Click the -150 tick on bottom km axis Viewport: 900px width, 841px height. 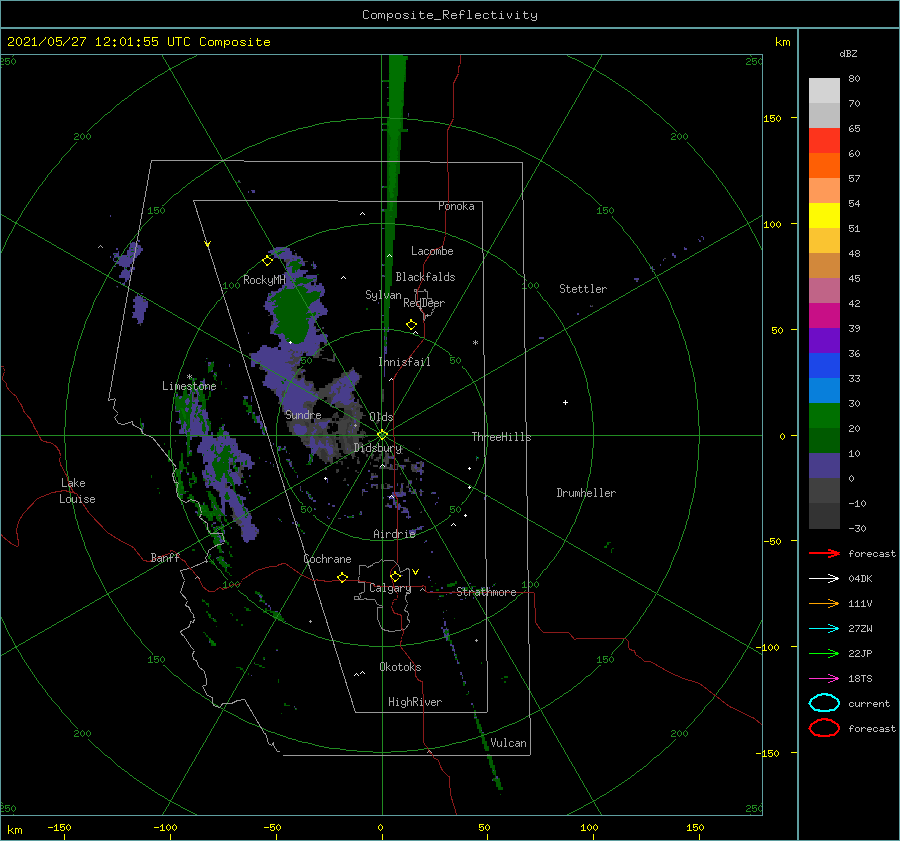pyautogui.click(x=59, y=827)
